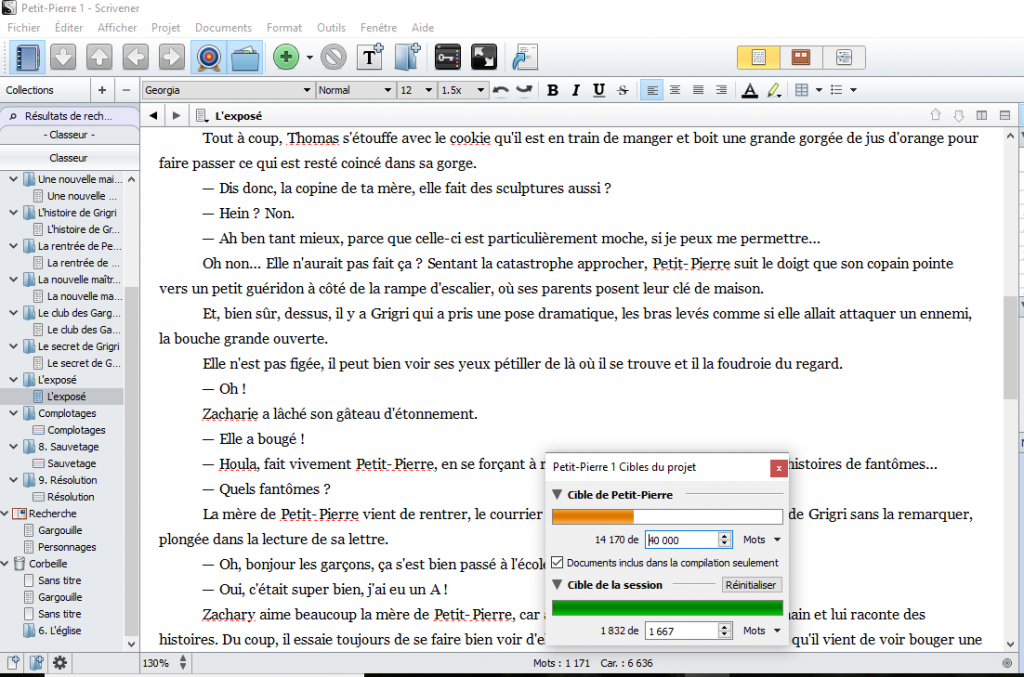
Task: Open the Outils menu
Action: pyautogui.click(x=331, y=27)
